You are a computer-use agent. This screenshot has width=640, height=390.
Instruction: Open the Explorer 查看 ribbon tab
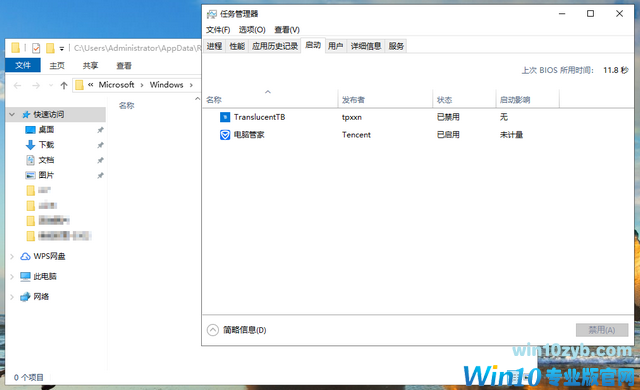coord(124,66)
